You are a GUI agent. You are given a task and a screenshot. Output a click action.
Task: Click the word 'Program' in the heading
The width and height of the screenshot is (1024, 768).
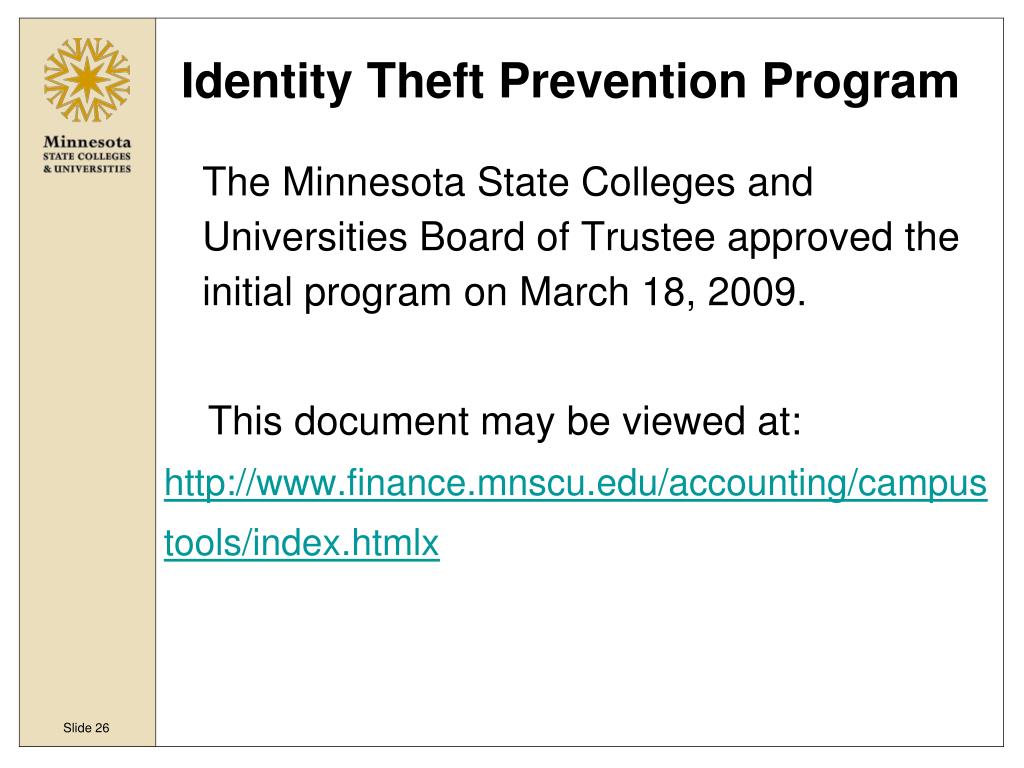point(861,82)
